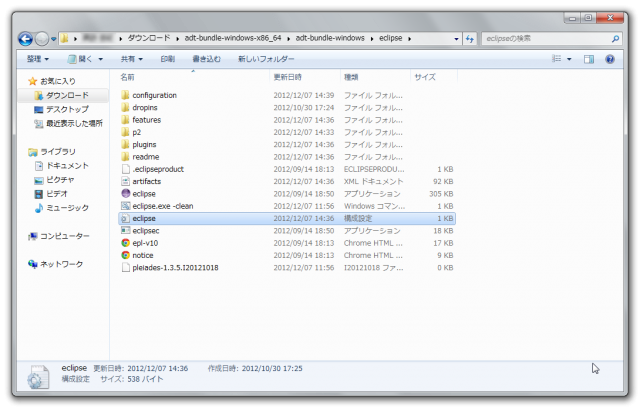
Task: Click the 305 KB size cell
Action: pyautogui.click(x=441, y=194)
